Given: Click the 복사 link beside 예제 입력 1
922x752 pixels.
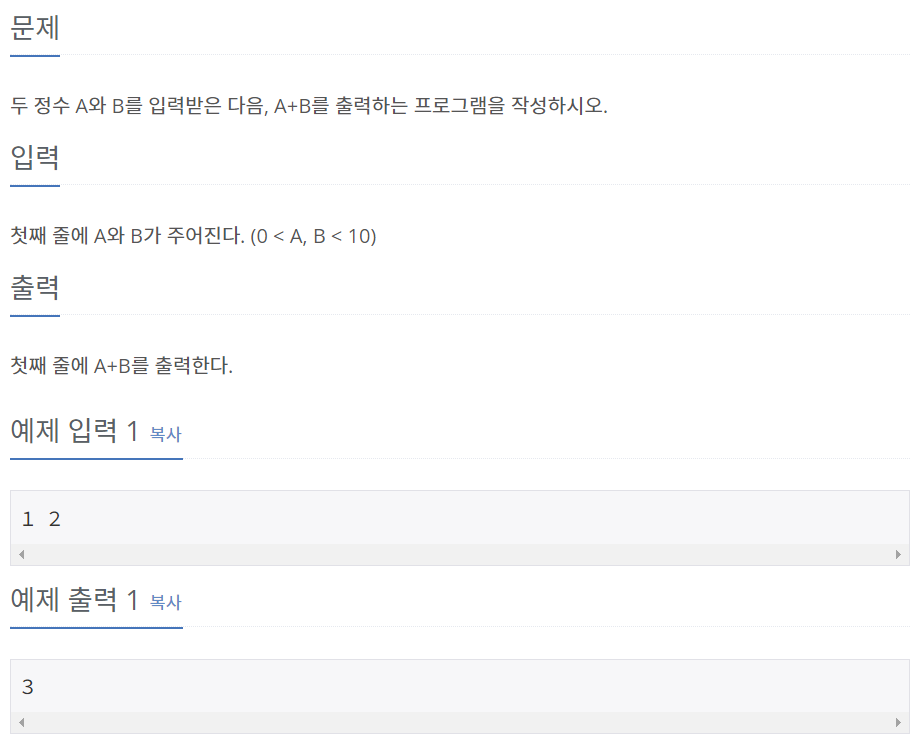Looking at the screenshot, I should click(166, 434).
